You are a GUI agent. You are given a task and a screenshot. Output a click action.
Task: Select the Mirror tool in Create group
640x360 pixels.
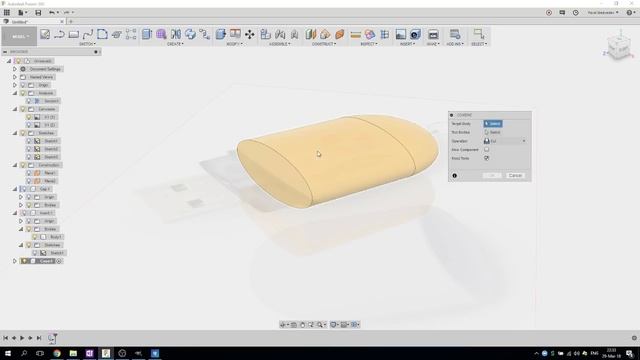[176, 34]
